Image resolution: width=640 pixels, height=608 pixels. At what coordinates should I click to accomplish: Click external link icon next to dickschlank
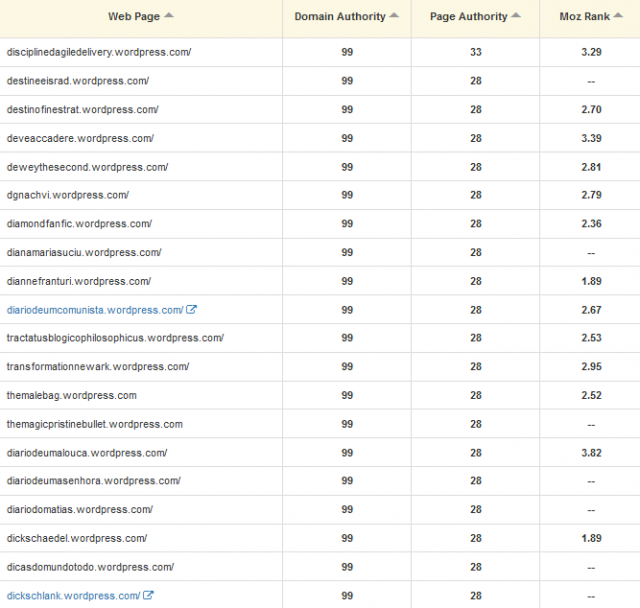click(149, 596)
